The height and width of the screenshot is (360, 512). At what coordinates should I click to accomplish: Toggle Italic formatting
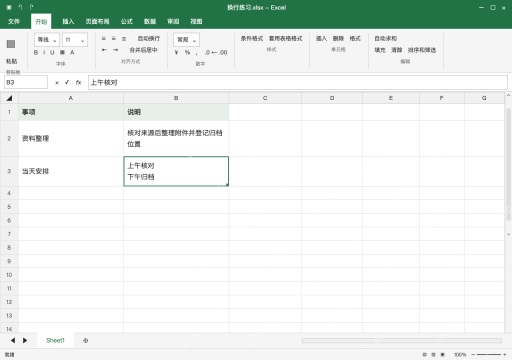click(44, 52)
